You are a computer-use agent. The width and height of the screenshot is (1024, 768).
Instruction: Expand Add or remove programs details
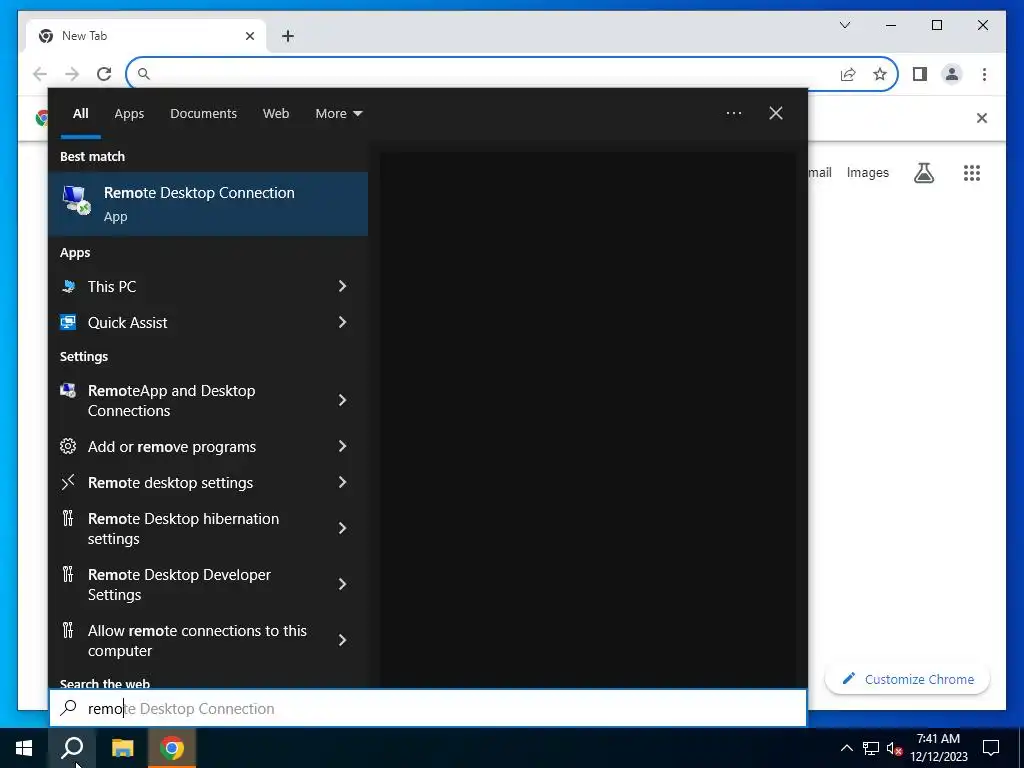[342, 446]
